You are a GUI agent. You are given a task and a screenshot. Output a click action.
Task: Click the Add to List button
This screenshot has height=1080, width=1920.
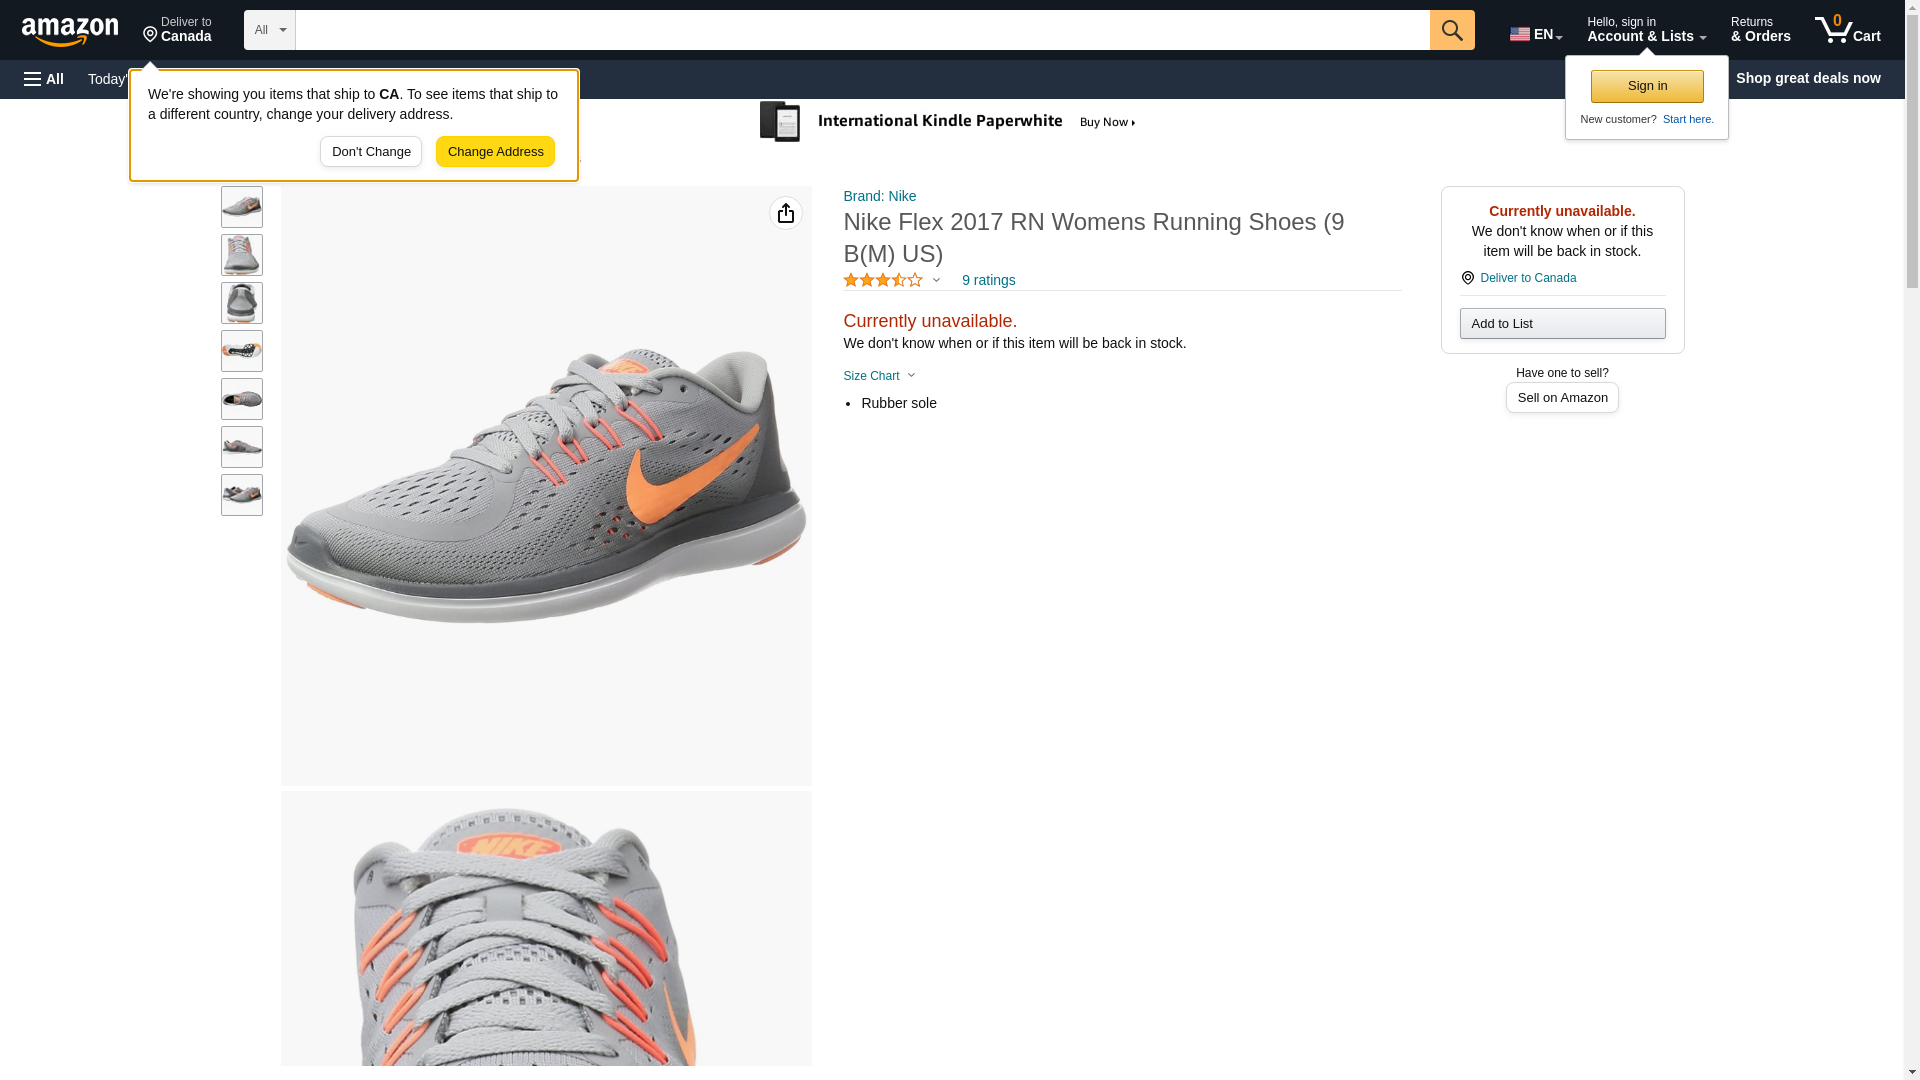coord(1561,324)
